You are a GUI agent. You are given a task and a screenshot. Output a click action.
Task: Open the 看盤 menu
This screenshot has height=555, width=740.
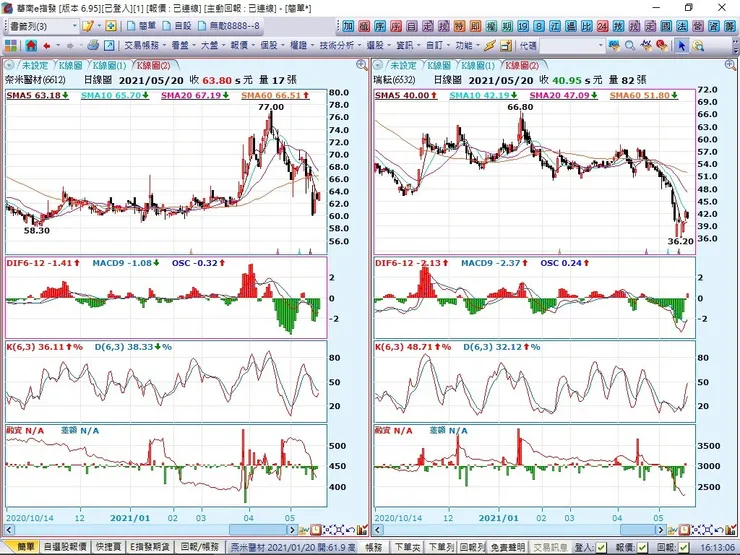(183, 46)
